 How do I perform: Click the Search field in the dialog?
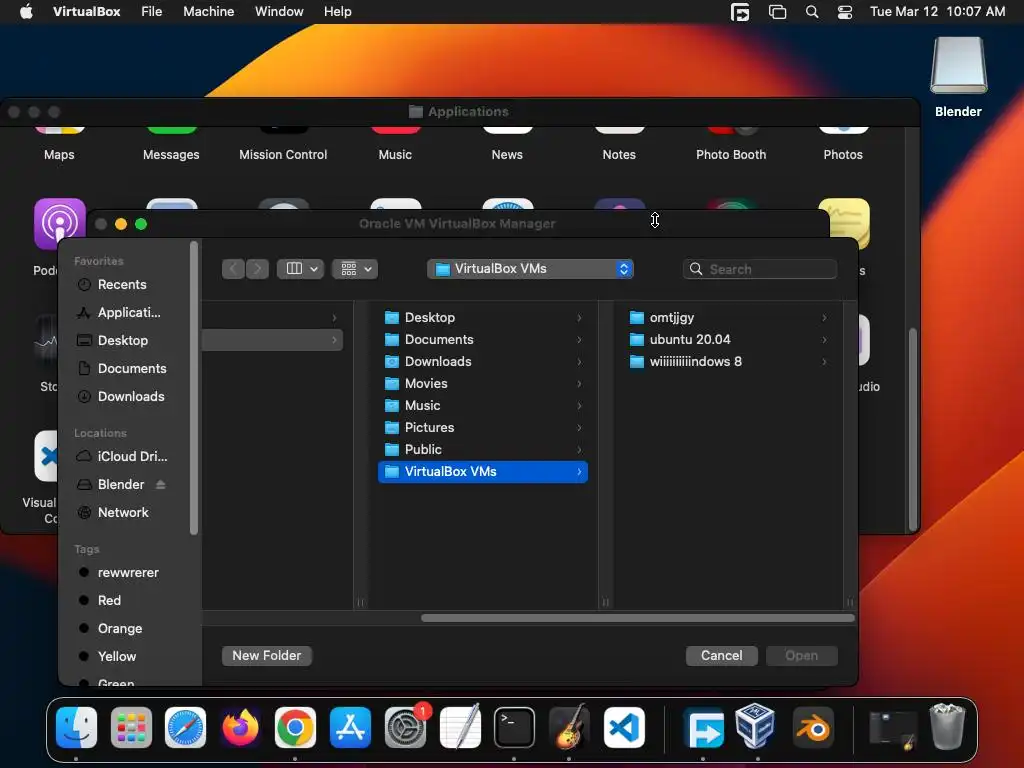(760, 269)
